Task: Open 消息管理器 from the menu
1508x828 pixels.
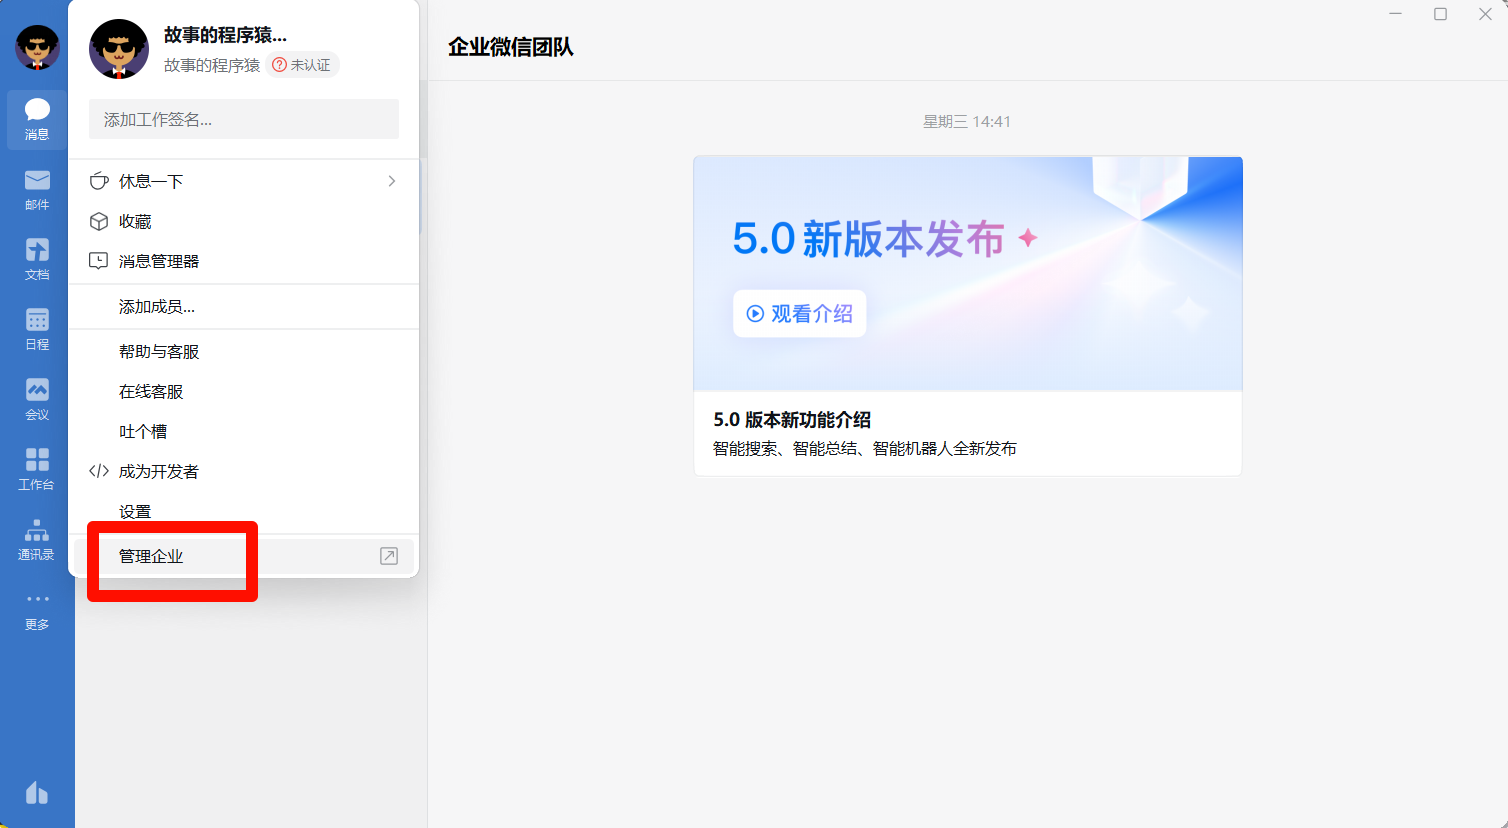Action: tap(158, 261)
